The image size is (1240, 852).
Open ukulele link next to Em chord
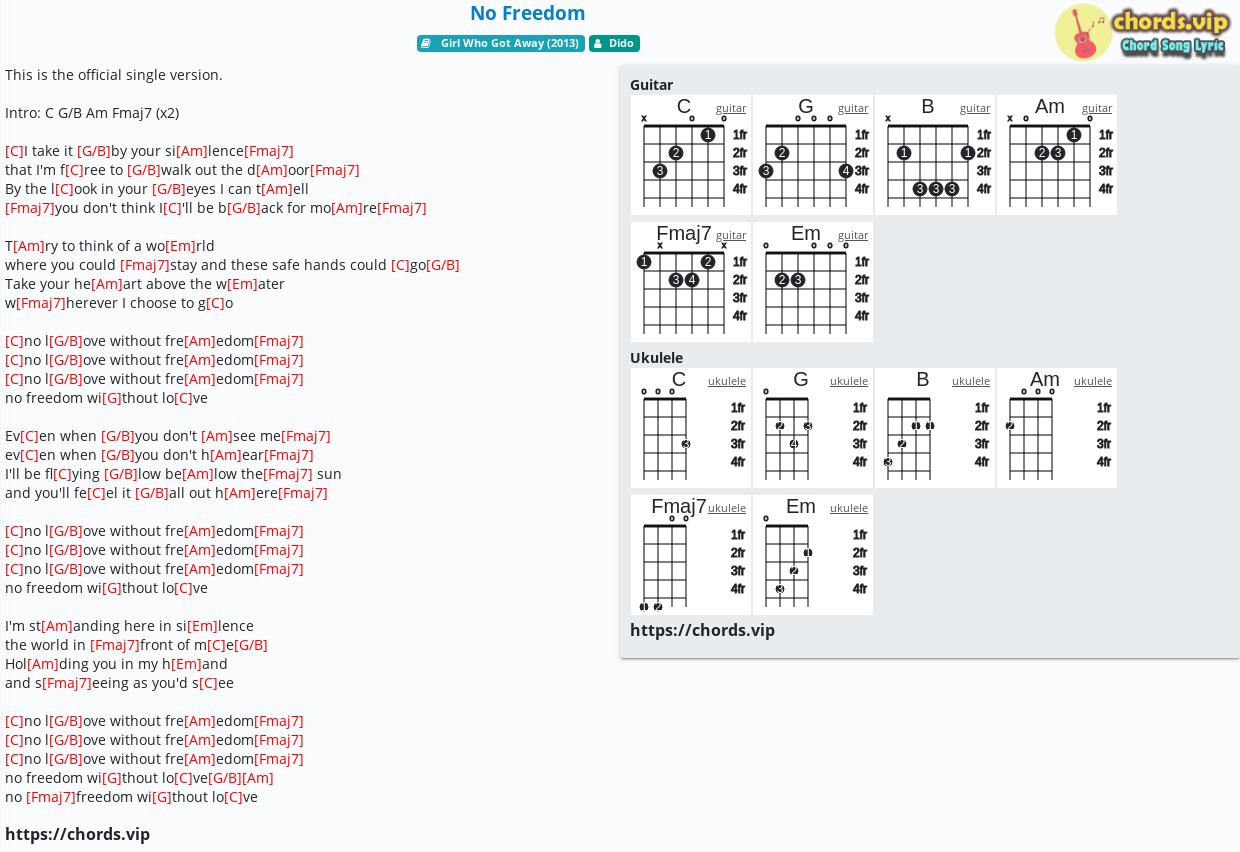[849, 508]
